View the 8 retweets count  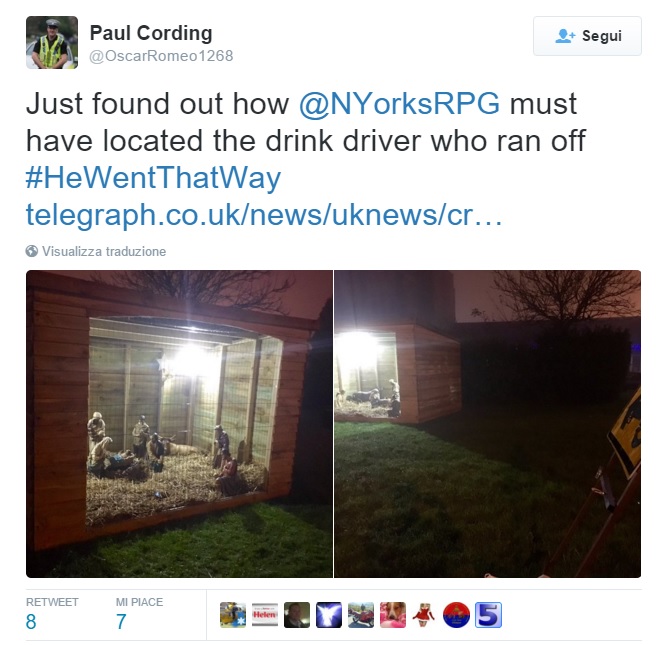31,622
